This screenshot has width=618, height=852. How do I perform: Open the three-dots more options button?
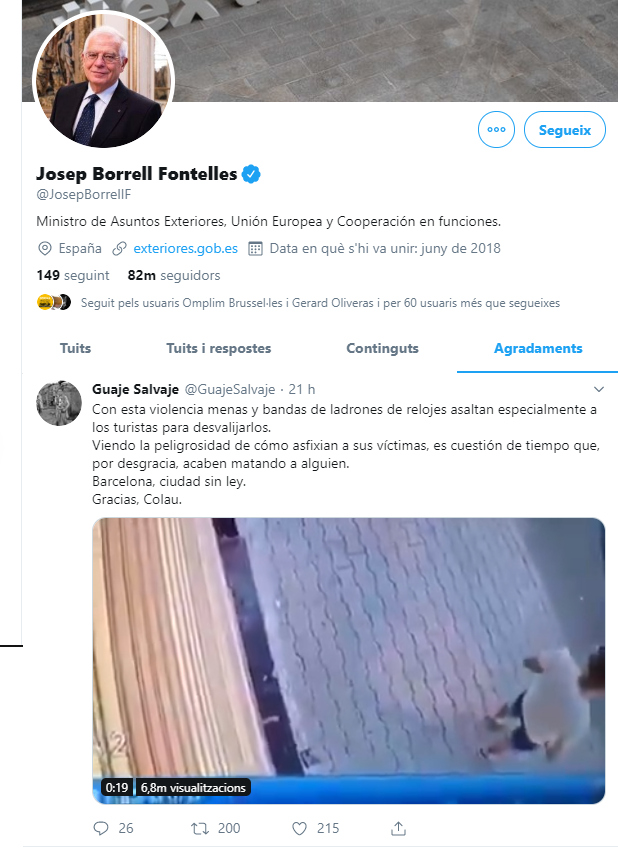(x=496, y=129)
